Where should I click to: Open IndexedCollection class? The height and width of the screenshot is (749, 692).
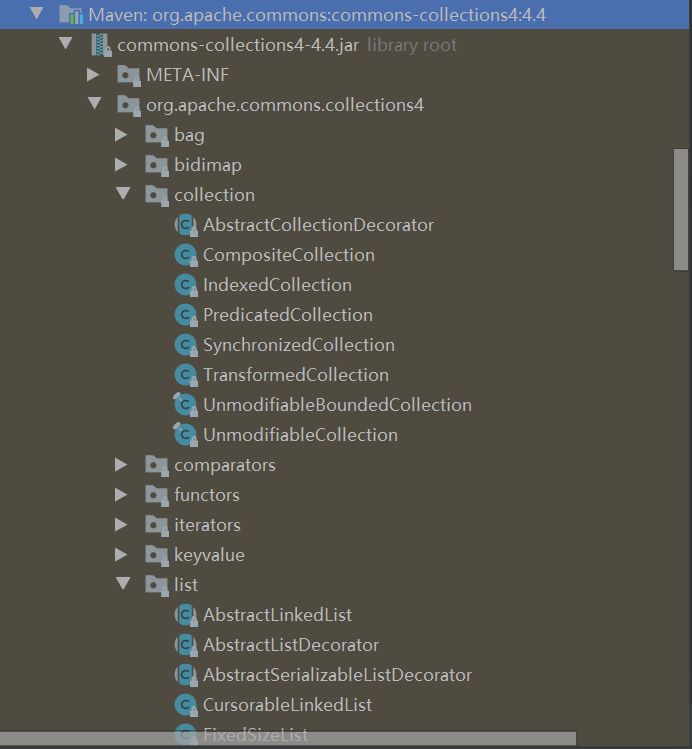pos(277,285)
